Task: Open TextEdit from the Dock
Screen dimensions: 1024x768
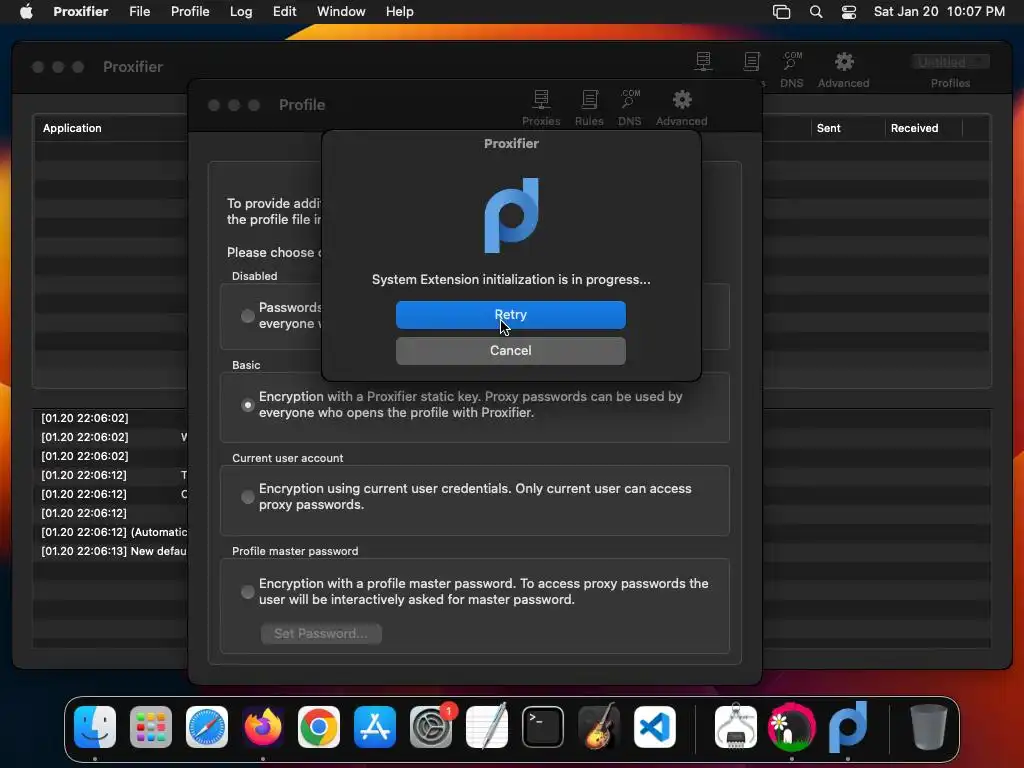Action: tap(487, 727)
